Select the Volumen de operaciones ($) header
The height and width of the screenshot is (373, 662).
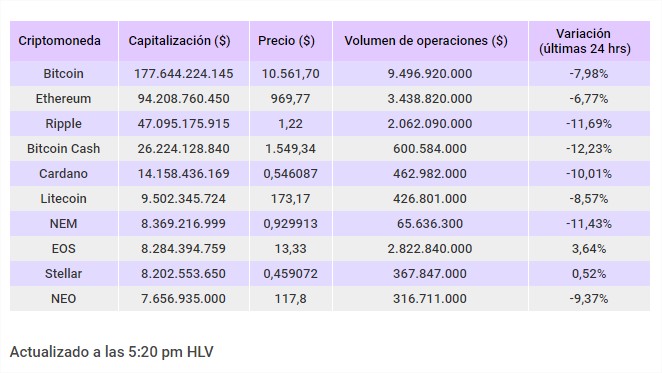click(426, 41)
